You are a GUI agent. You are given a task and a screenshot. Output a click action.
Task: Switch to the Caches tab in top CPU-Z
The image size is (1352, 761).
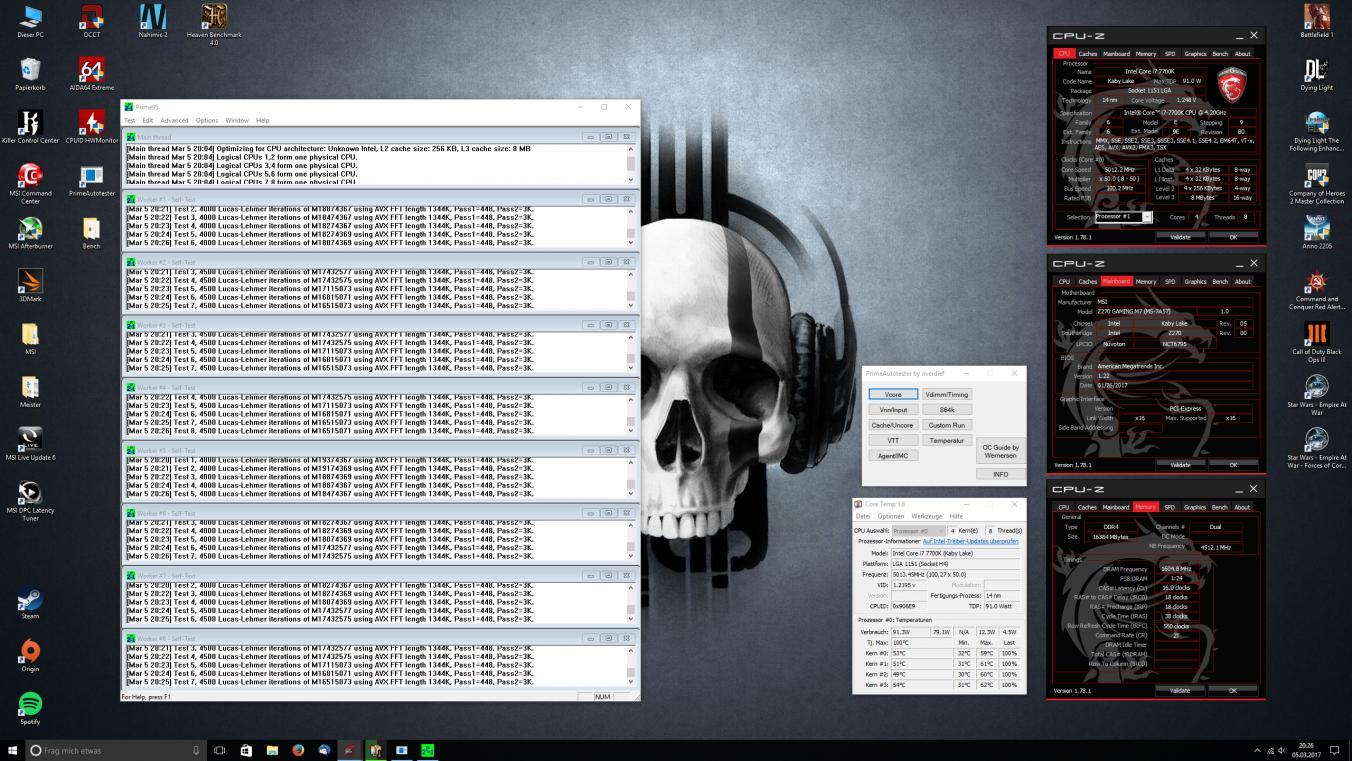pyautogui.click(x=1087, y=54)
